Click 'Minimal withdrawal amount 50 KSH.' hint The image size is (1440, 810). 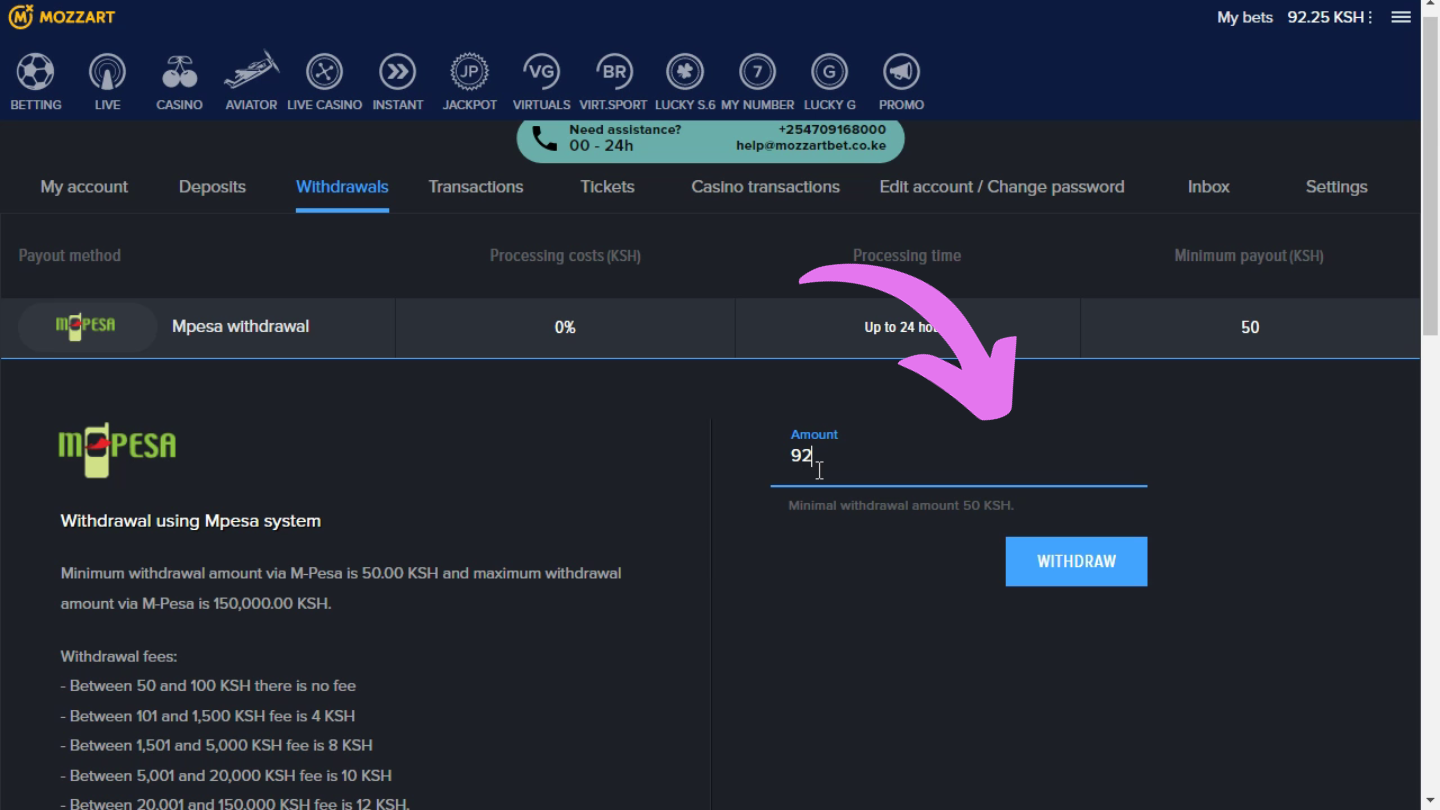click(901, 506)
